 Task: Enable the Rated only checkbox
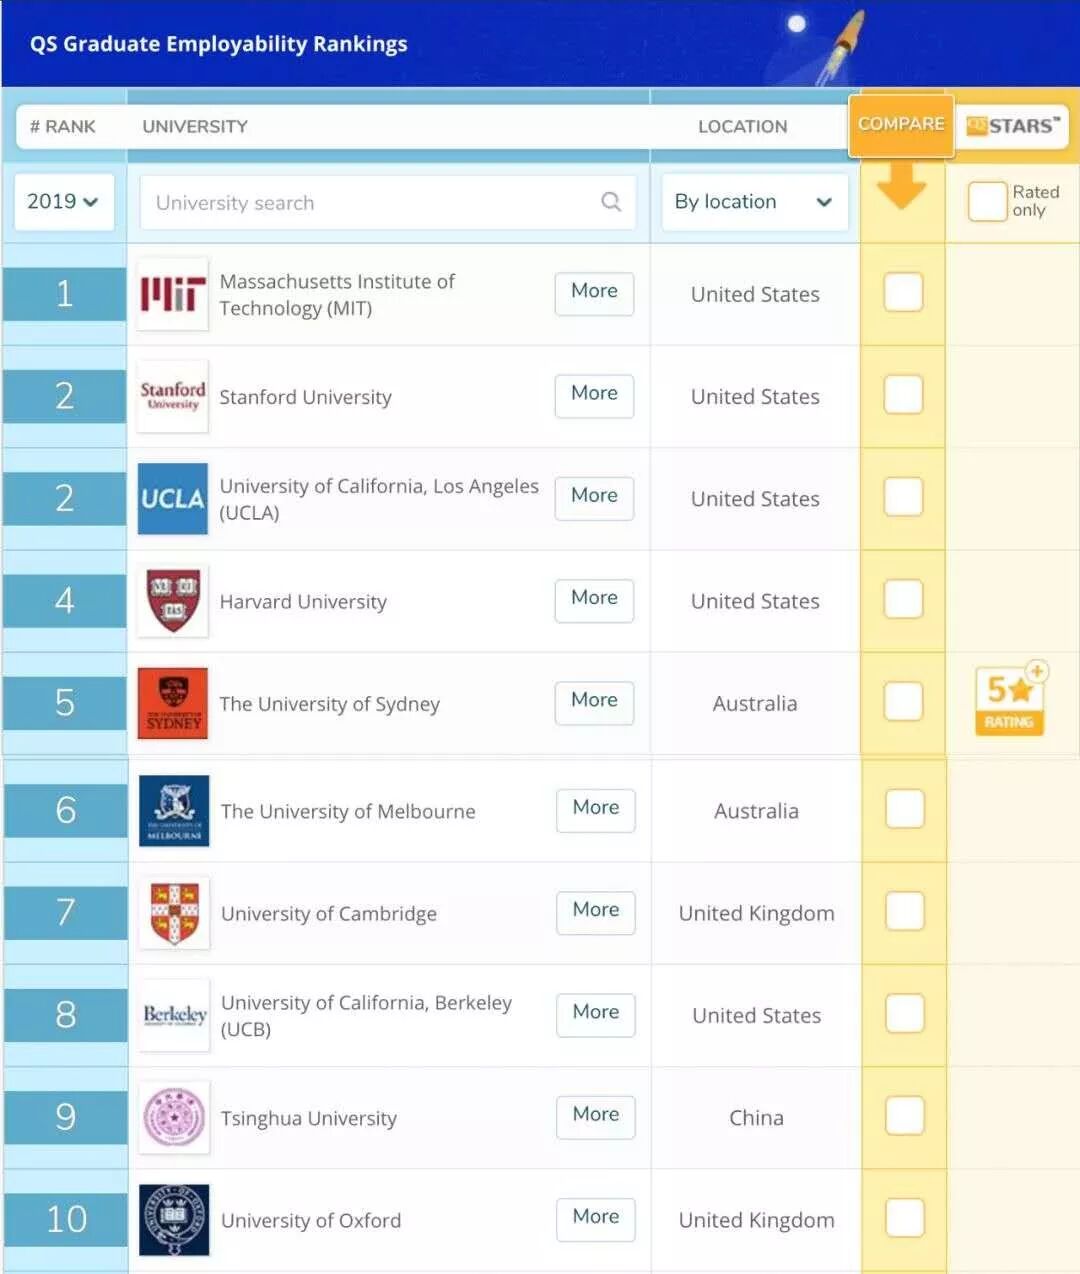[987, 201]
